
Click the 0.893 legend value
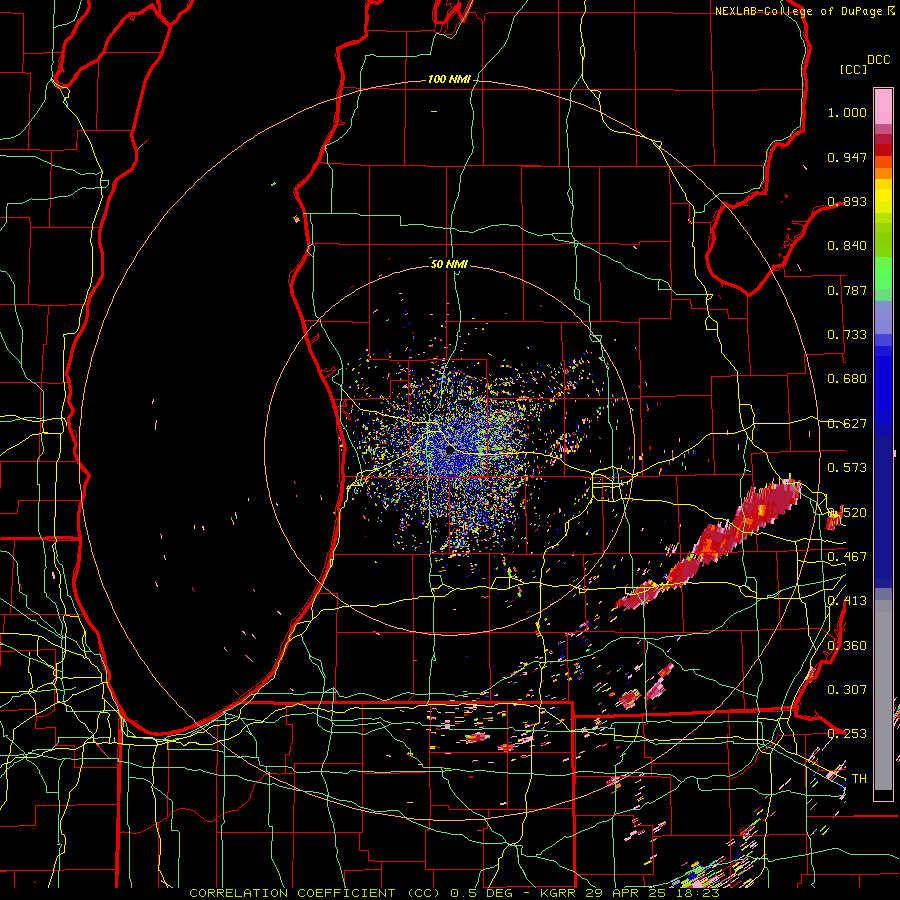tap(847, 201)
